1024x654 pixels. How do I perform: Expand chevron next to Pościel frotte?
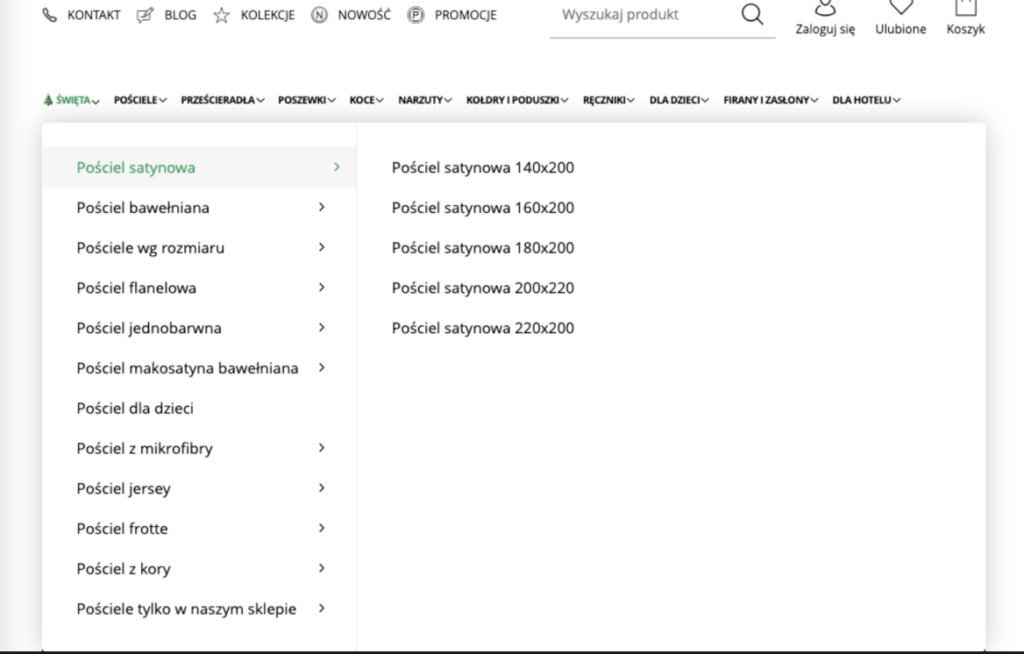click(x=322, y=528)
